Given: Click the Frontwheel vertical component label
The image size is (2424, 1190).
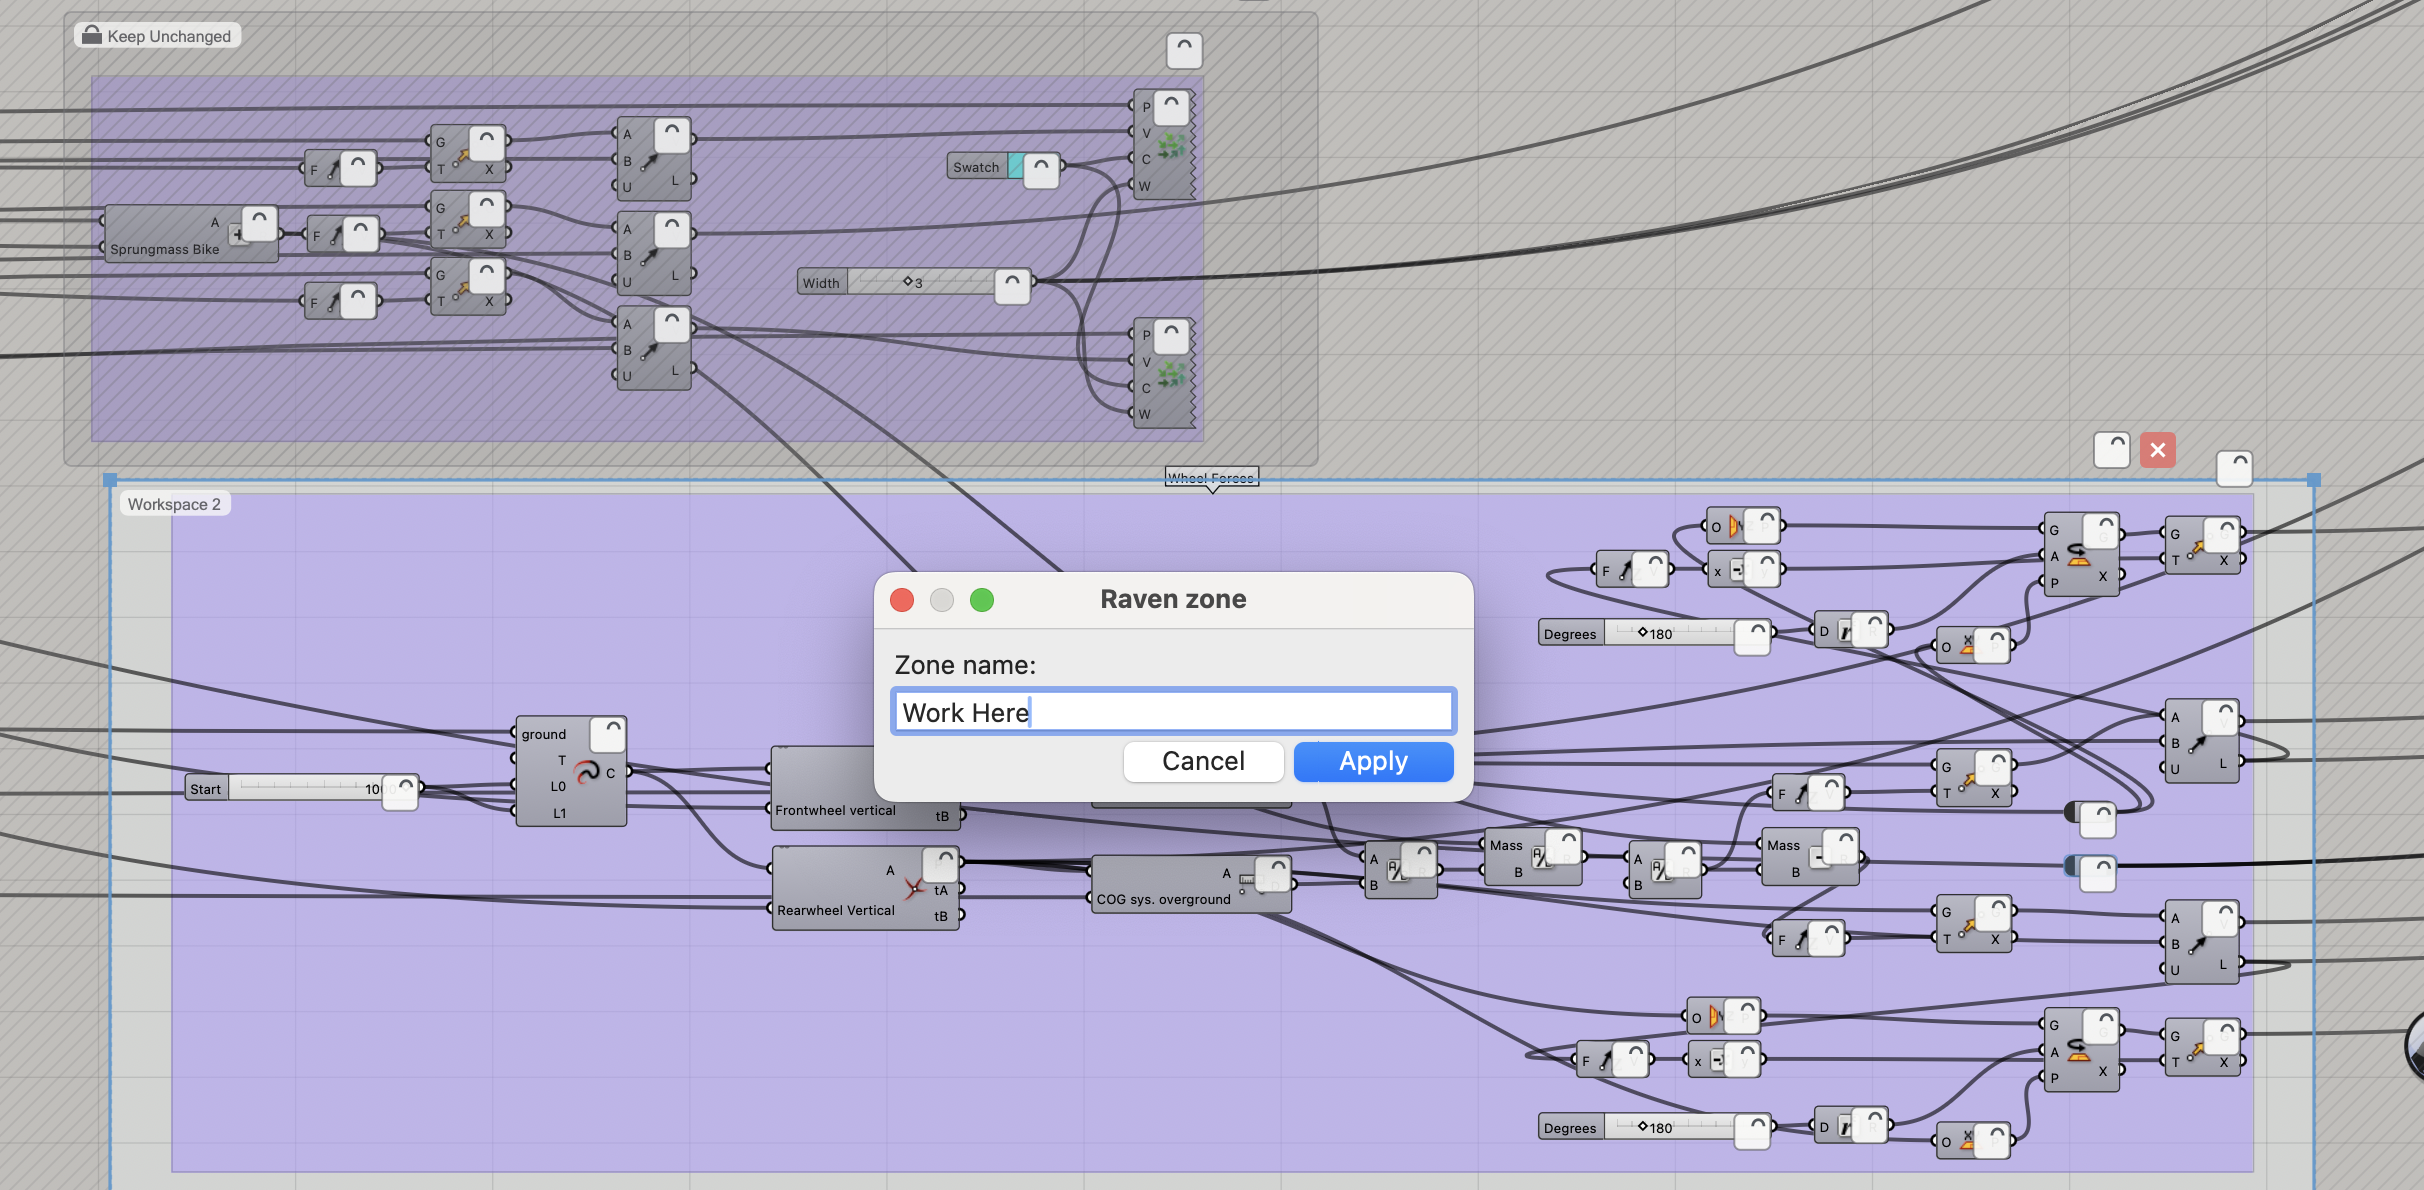Looking at the screenshot, I should point(835,810).
